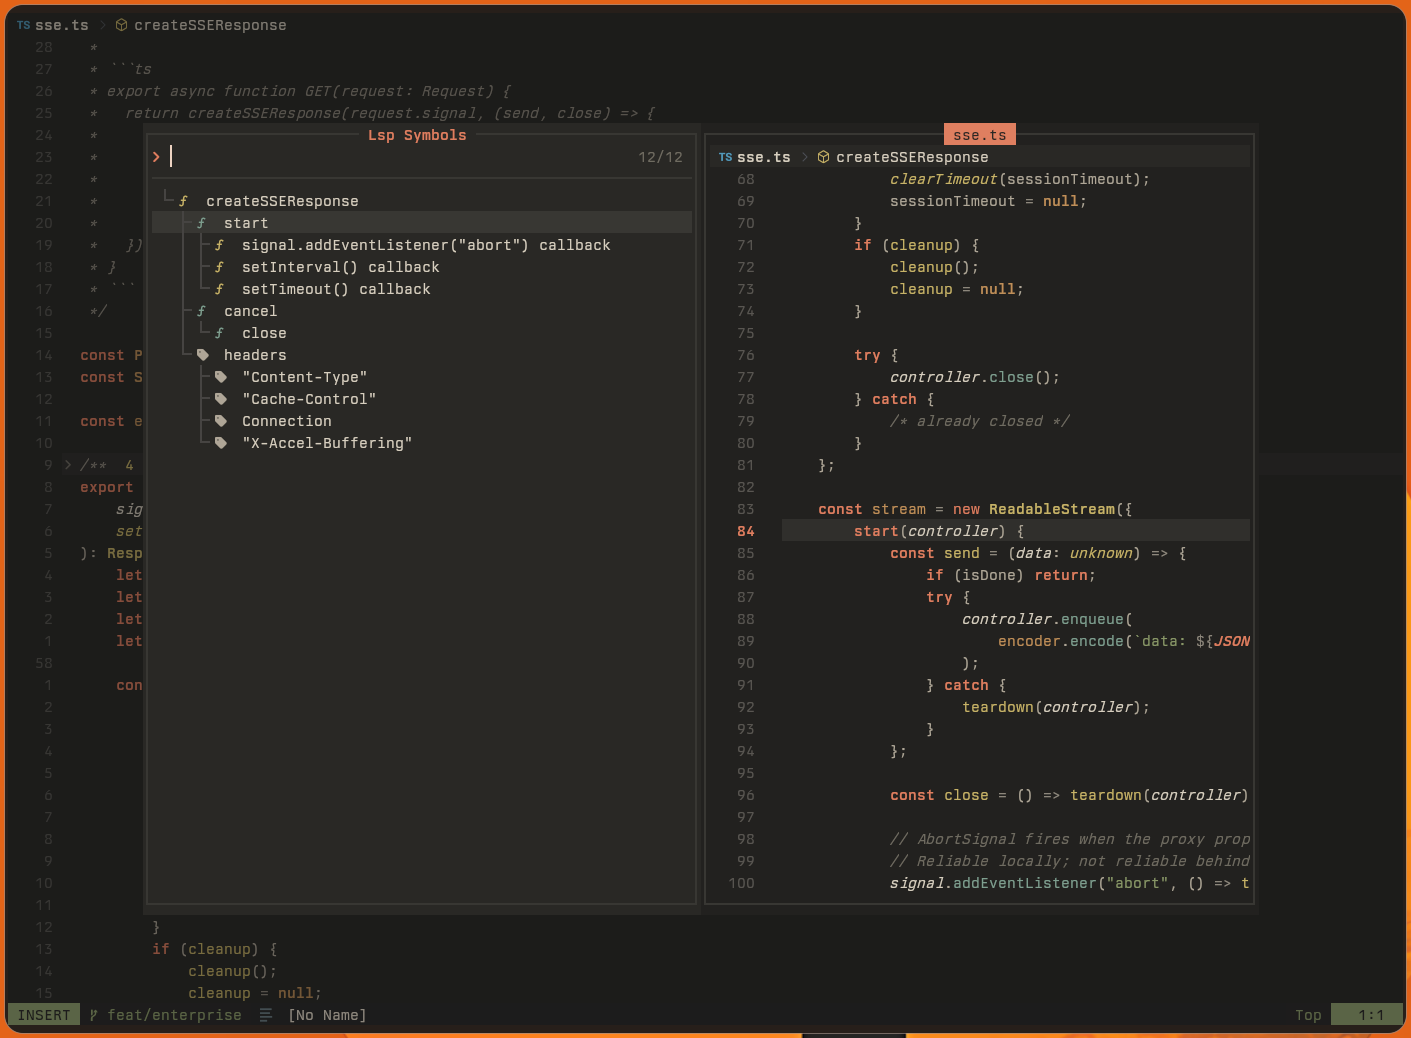Image resolution: width=1411 pixels, height=1038 pixels.
Task: Click tag icon of "X-Accel-Buffering" property
Action: tap(221, 443)
